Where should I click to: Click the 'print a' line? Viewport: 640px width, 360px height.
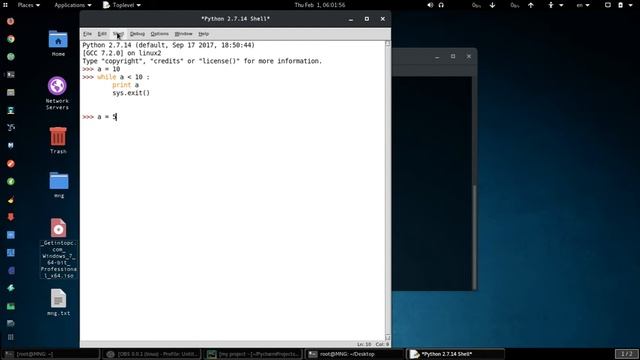125,85
